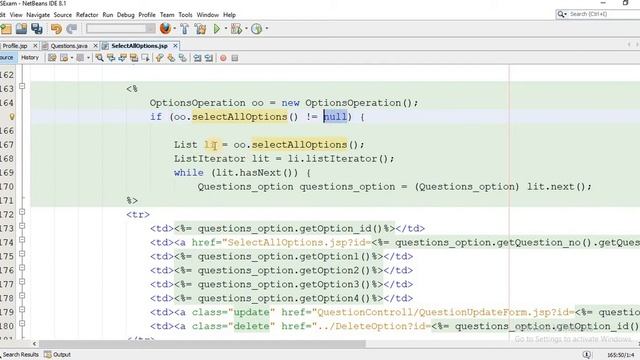Open dropdown arrow beside Firefox browser icon
This screenshot has height=360, width=640.
coord(174,29)
